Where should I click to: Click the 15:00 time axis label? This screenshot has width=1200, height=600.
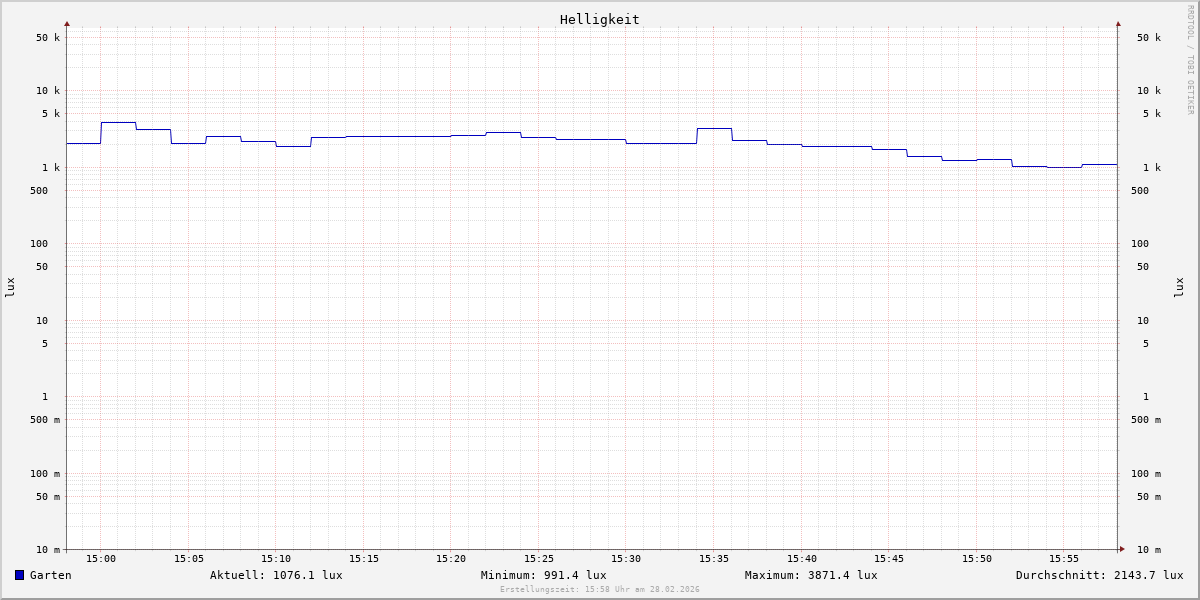tap(101, 559)
